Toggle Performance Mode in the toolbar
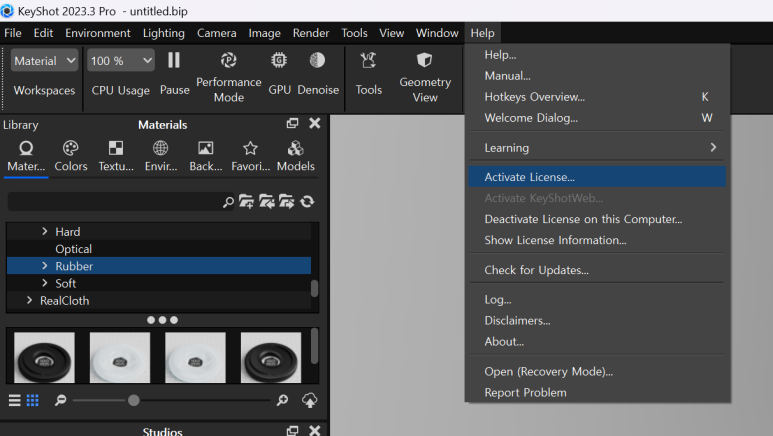Screen dimensions: 773x436 (x=228, y=75)
